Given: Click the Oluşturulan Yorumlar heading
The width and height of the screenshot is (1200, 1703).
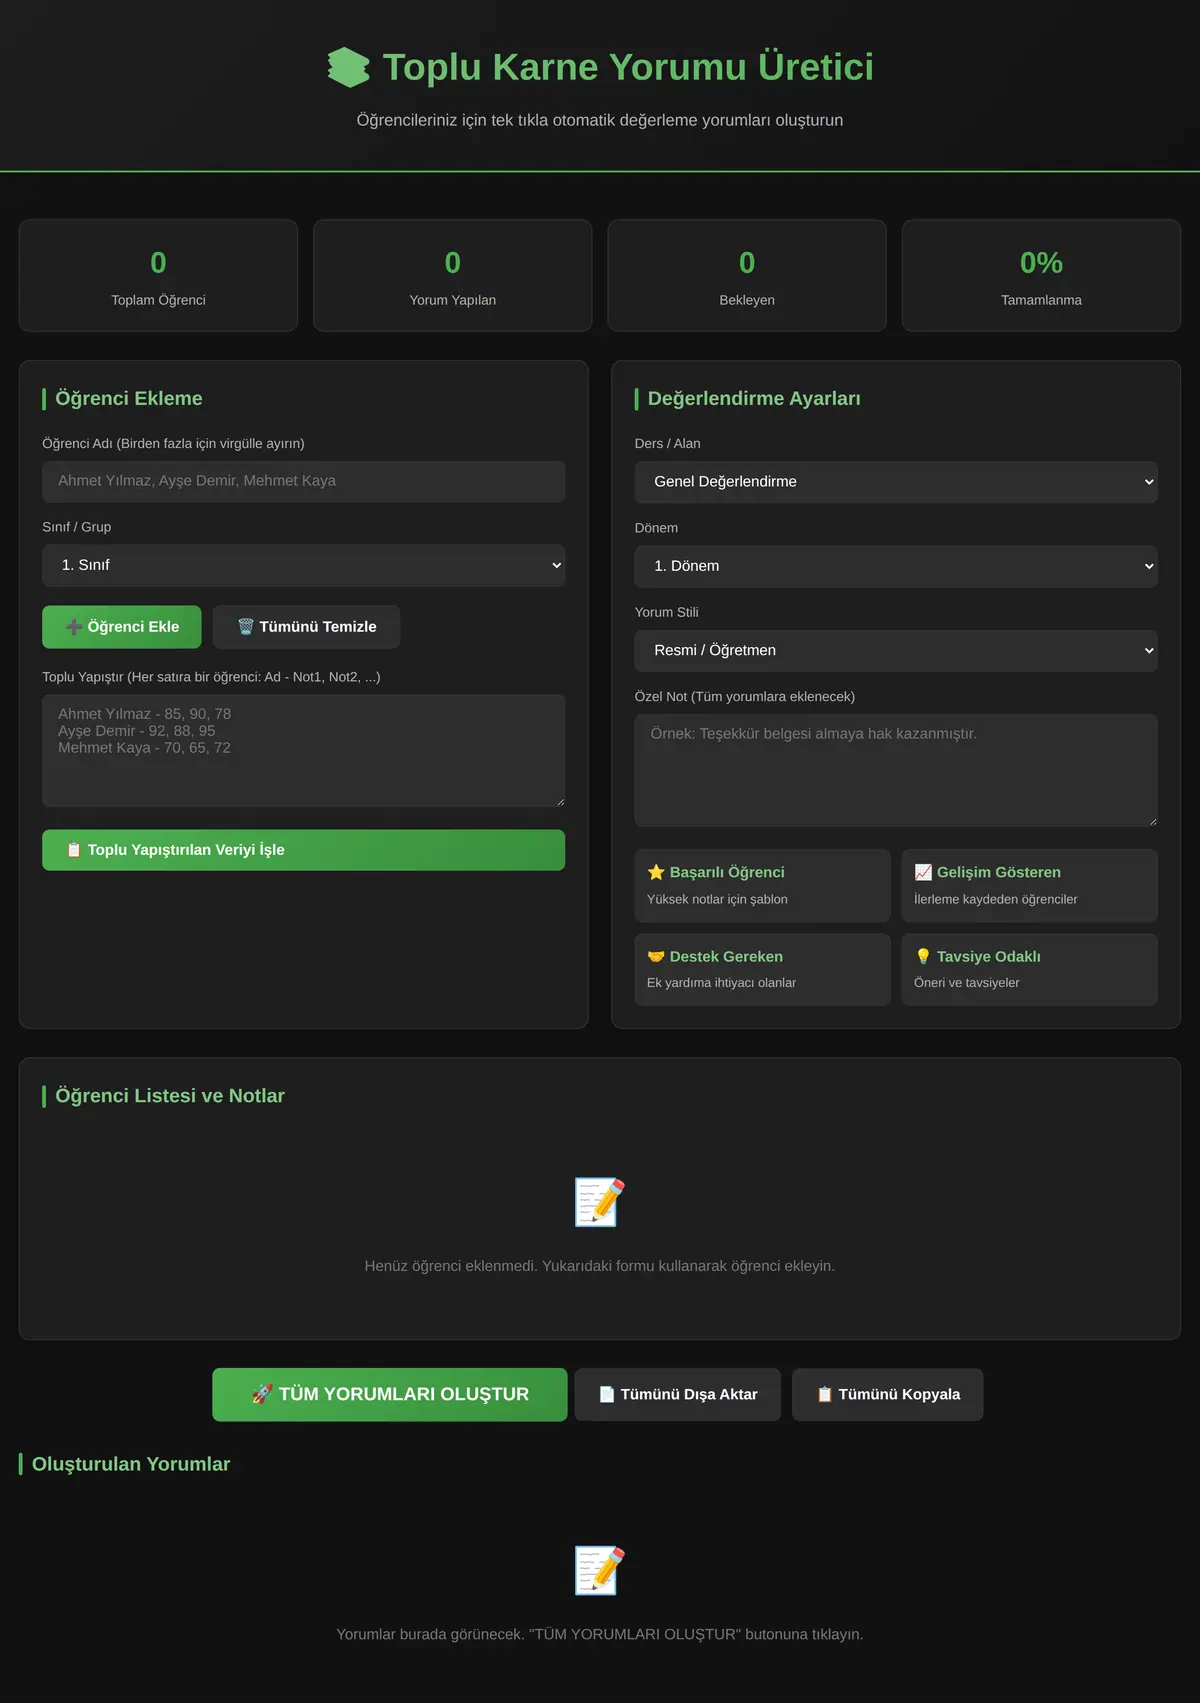Looking at the screenshot, I should point(131,1464).
